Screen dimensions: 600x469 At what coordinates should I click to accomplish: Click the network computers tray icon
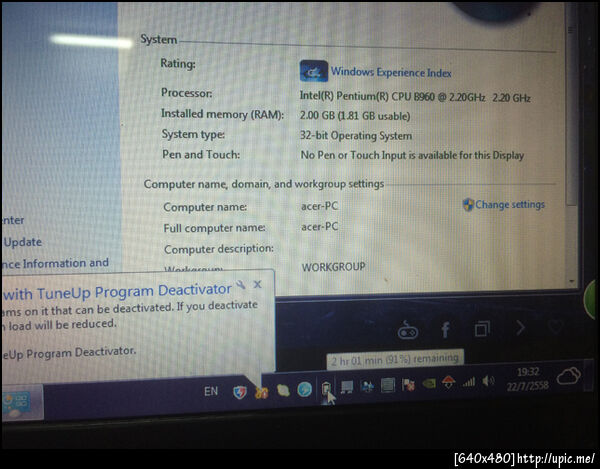coord(367,386)
